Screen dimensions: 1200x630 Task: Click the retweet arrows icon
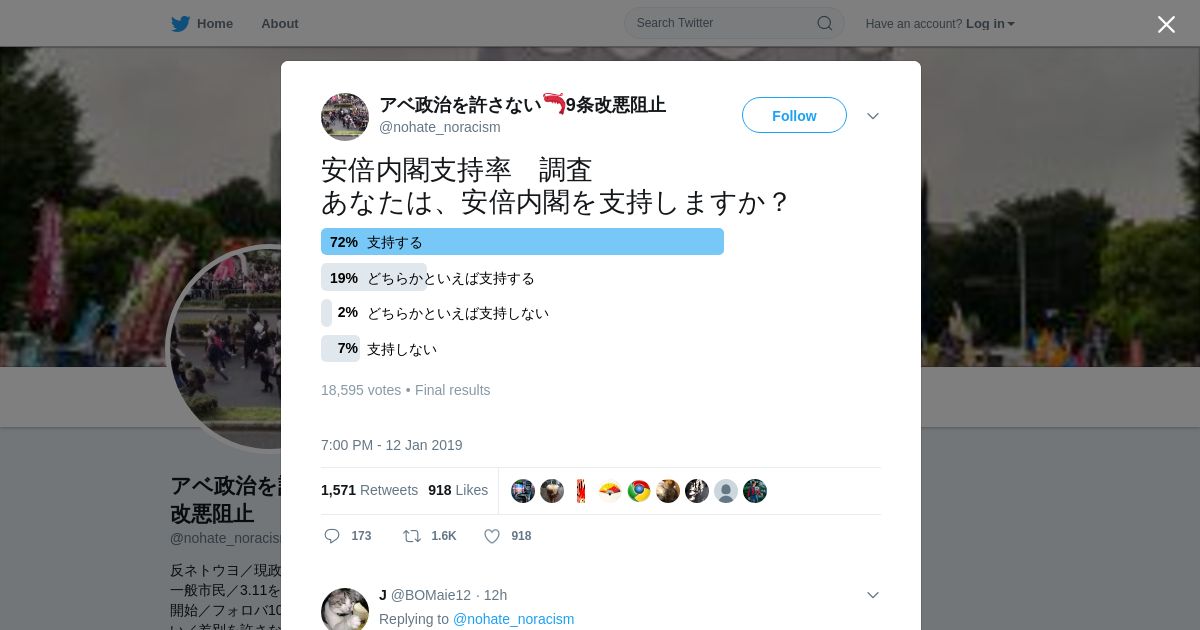tap(411, 536)
